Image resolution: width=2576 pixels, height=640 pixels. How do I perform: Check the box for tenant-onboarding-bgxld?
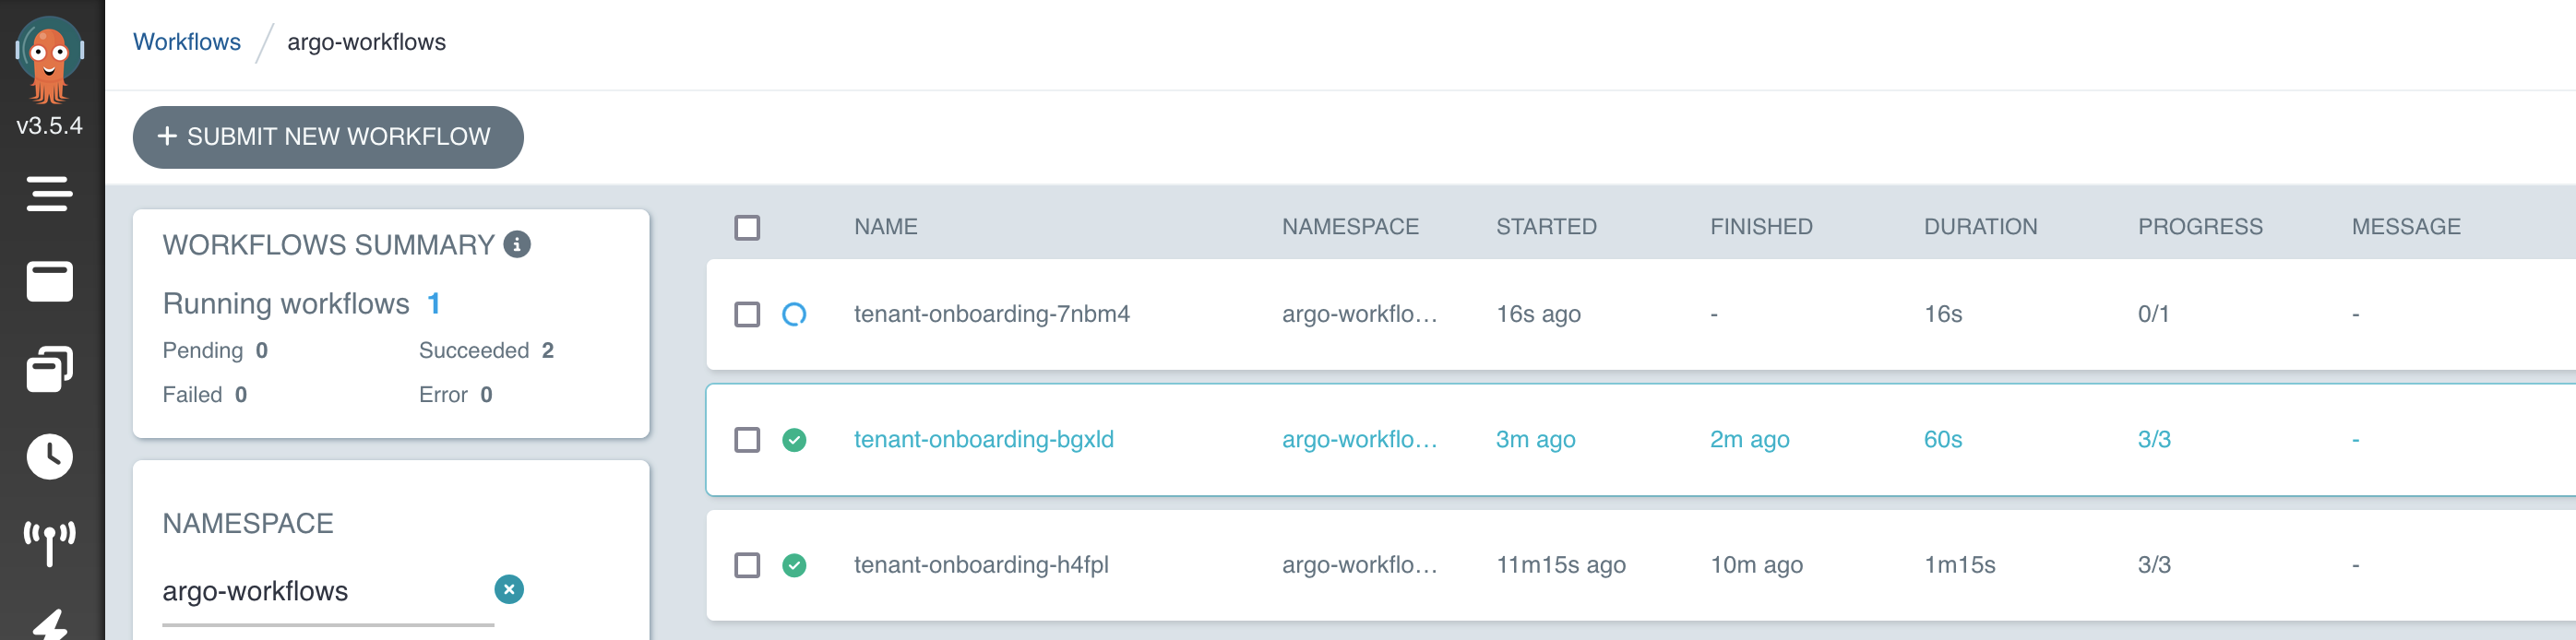coord(747,440)
